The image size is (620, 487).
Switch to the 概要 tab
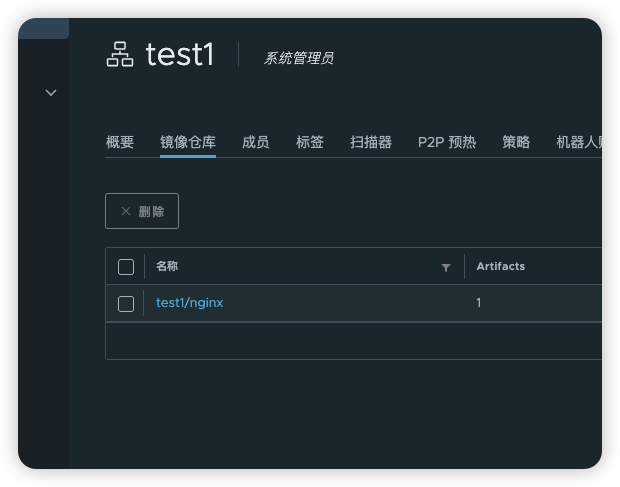pyautogui.click(x=120, y=143)
